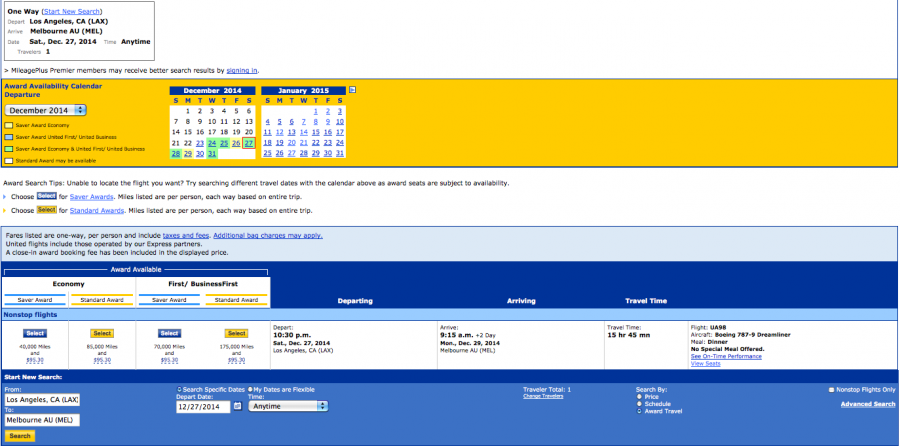Open the Advanced Search link
Screen dimensions: 900x446
coord(867,404)
